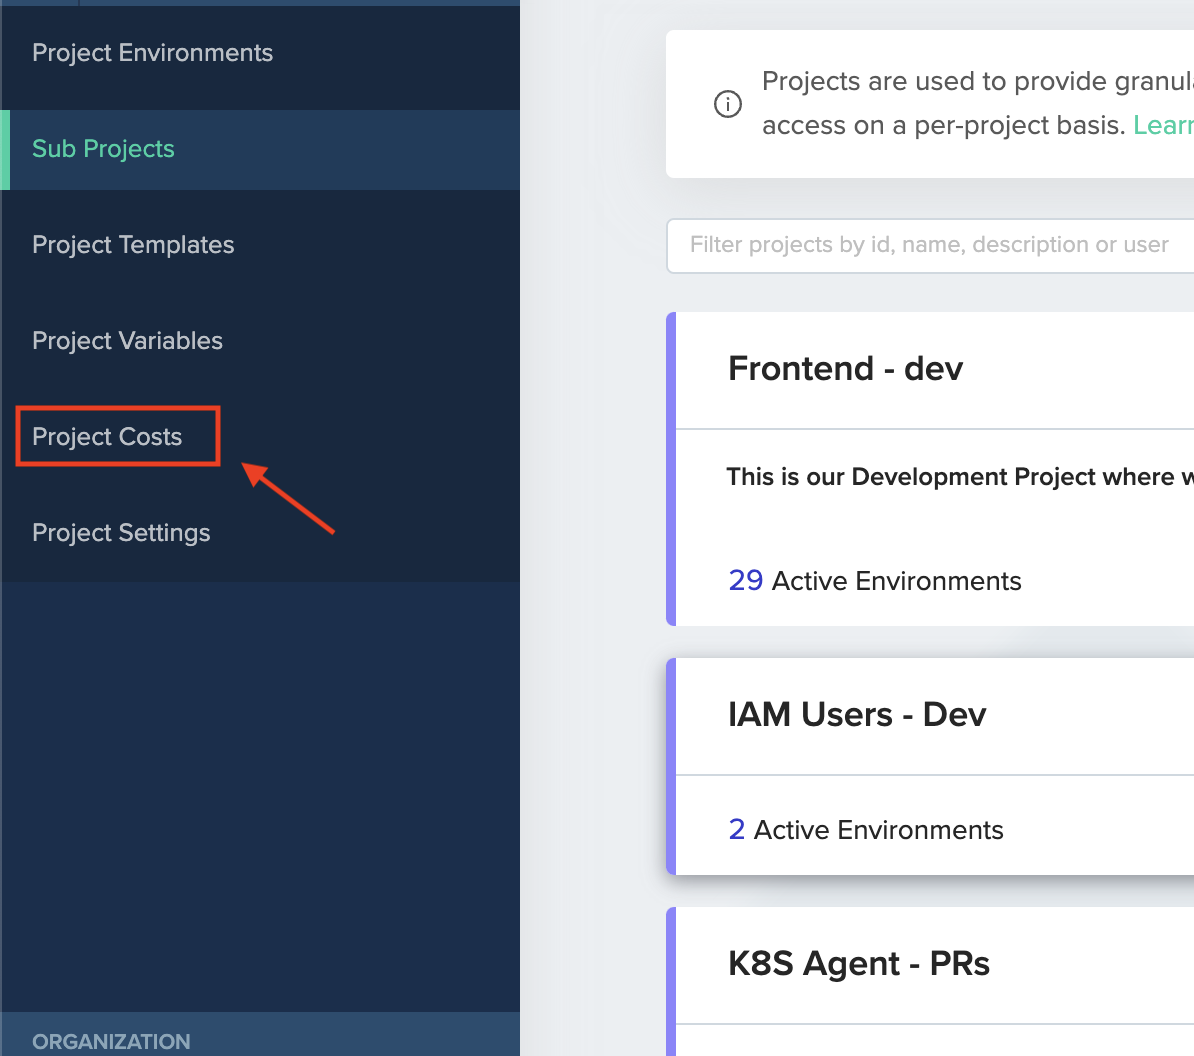Open the K8S Agent - PRs project
This screenshot has height=1056, width=1194.
[859, 964]
